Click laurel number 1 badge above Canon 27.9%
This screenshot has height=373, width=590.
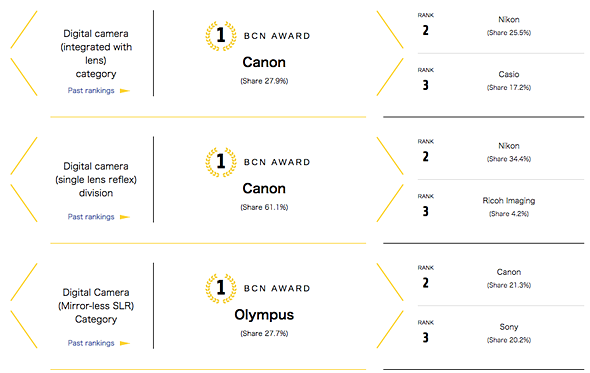point(221,36)
